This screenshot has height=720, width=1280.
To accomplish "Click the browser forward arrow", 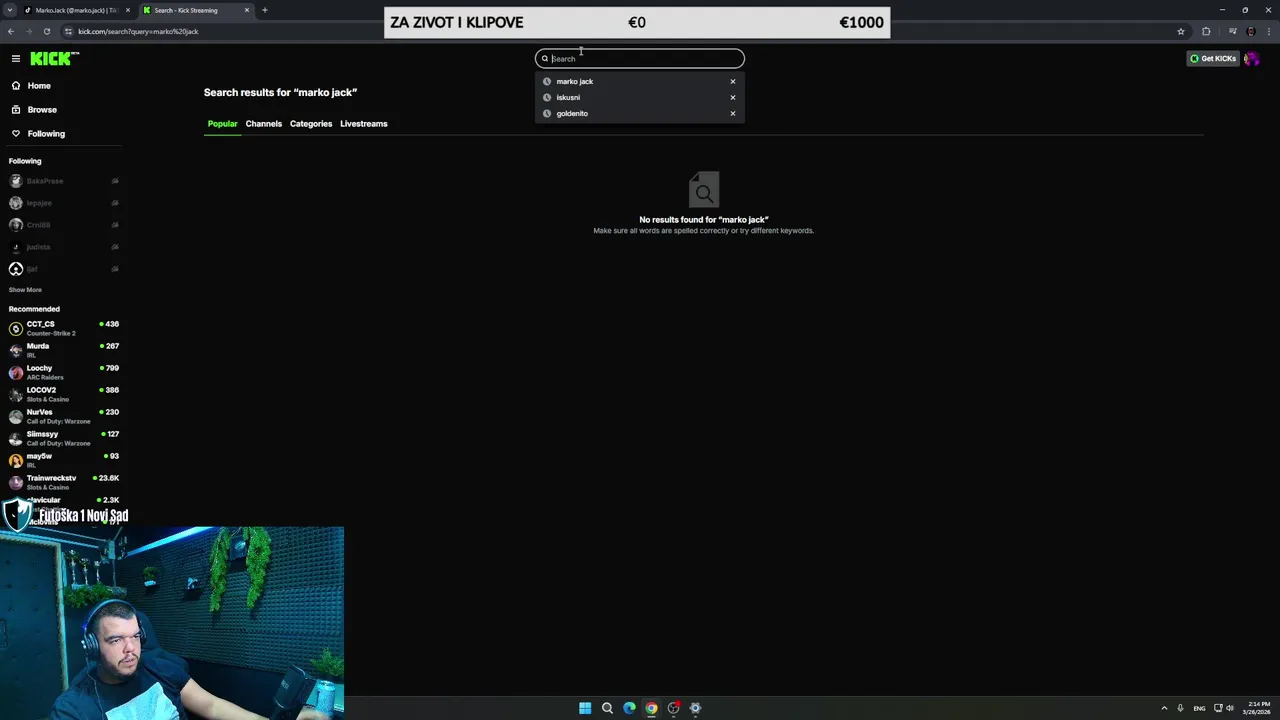I will pos(28,31).
